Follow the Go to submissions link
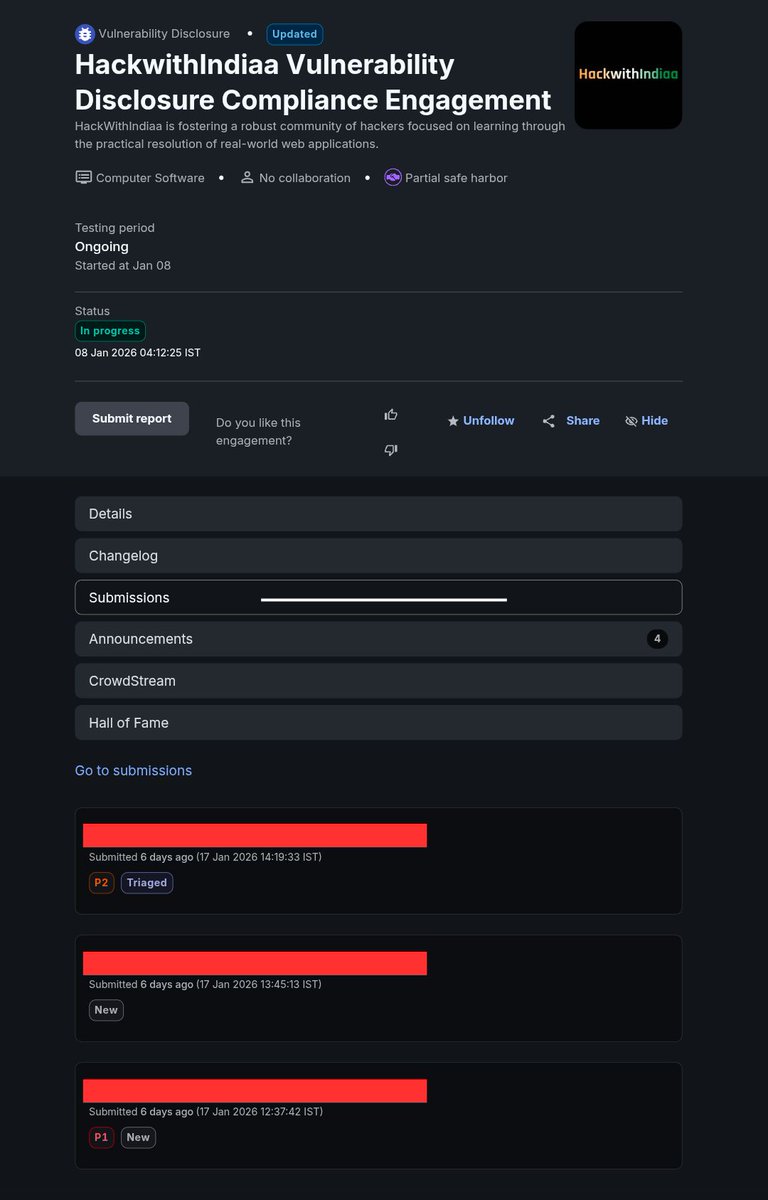The image size is (768, 1200). click(133, 771)
